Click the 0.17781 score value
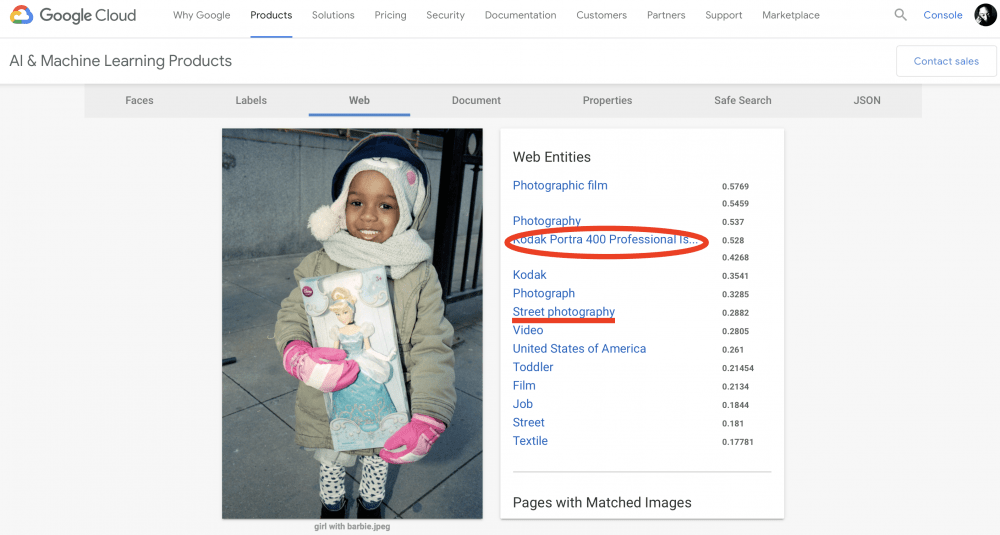The image size is (1000, 535). (738, 442)
